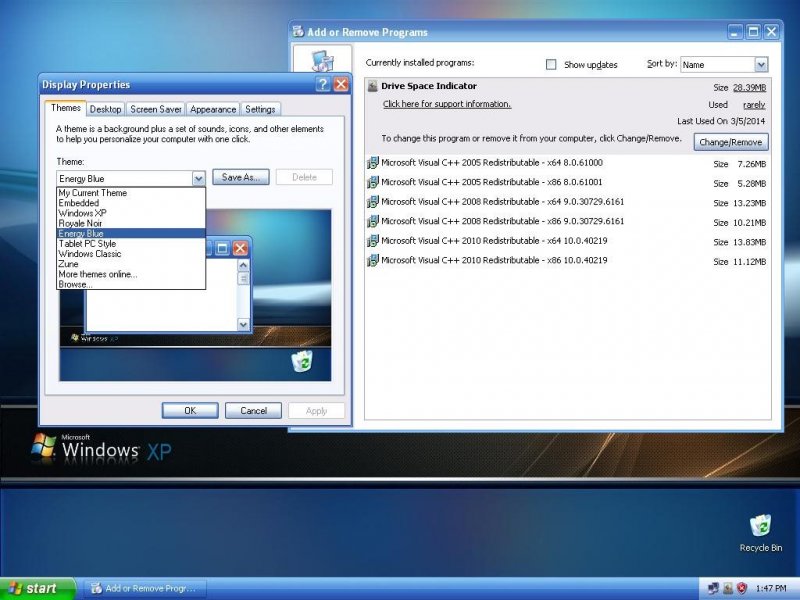Enable the Show updates checkbox
Viewport: 800px width, 600px height.
click(x=551, y=64)
